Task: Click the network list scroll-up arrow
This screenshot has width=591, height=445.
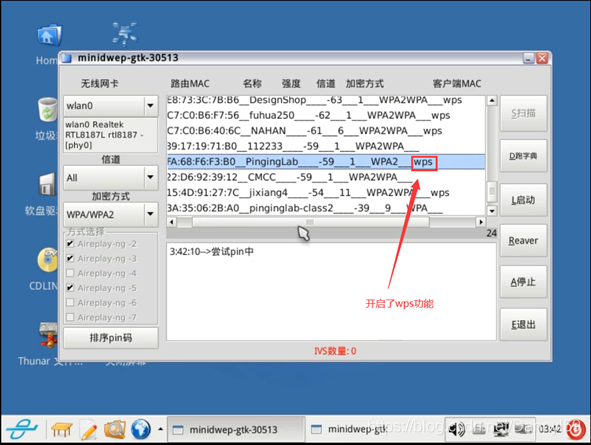Action: point(491,101)
